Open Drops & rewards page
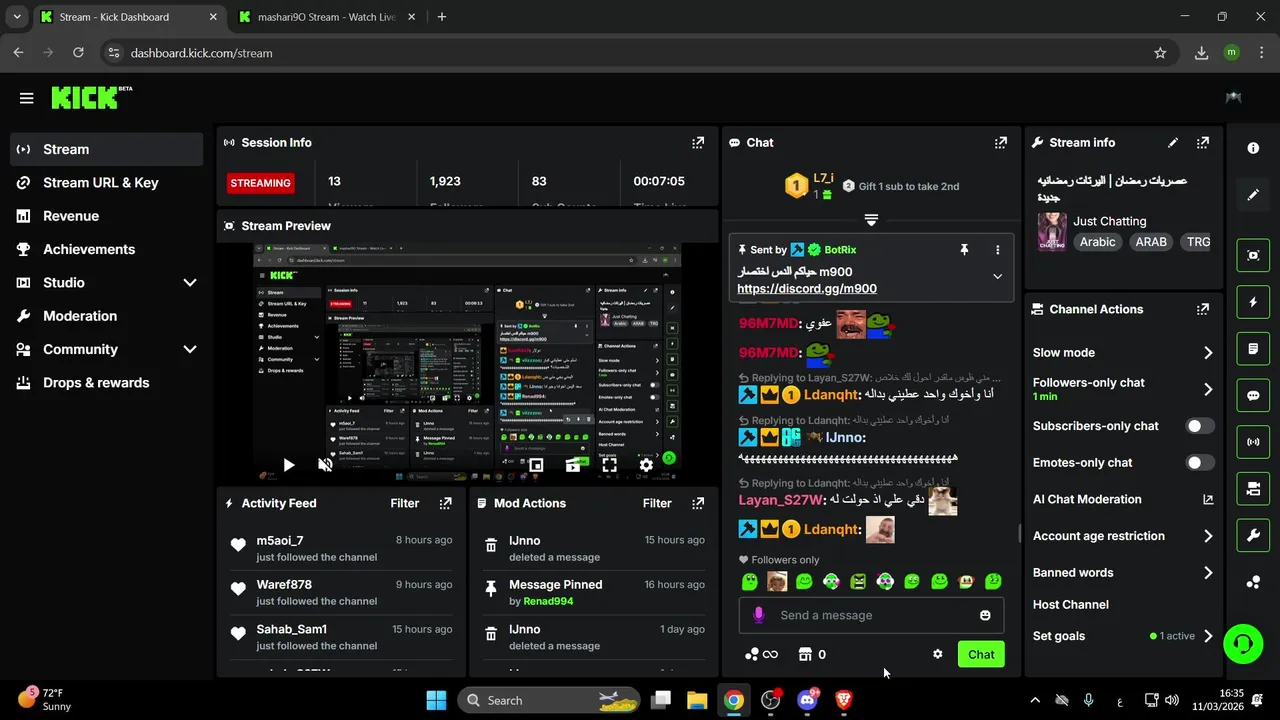Image resolution: width=1280 pixels, height=720 pixels. tap(107, 383)
